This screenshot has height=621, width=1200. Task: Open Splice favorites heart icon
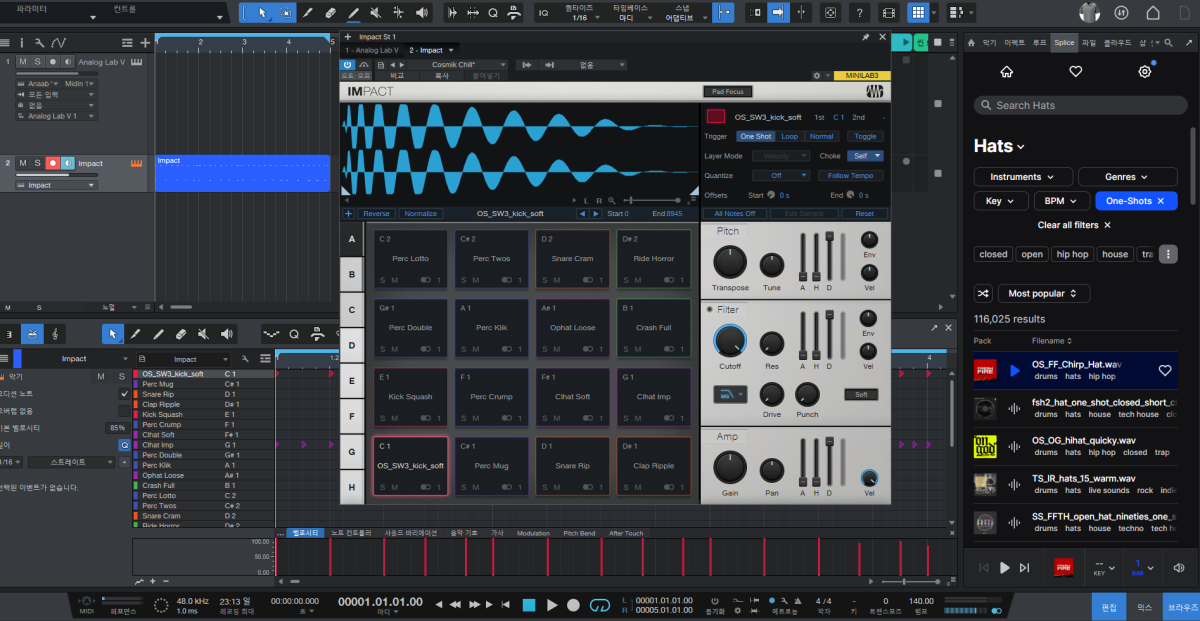[x=1076, y=72]
